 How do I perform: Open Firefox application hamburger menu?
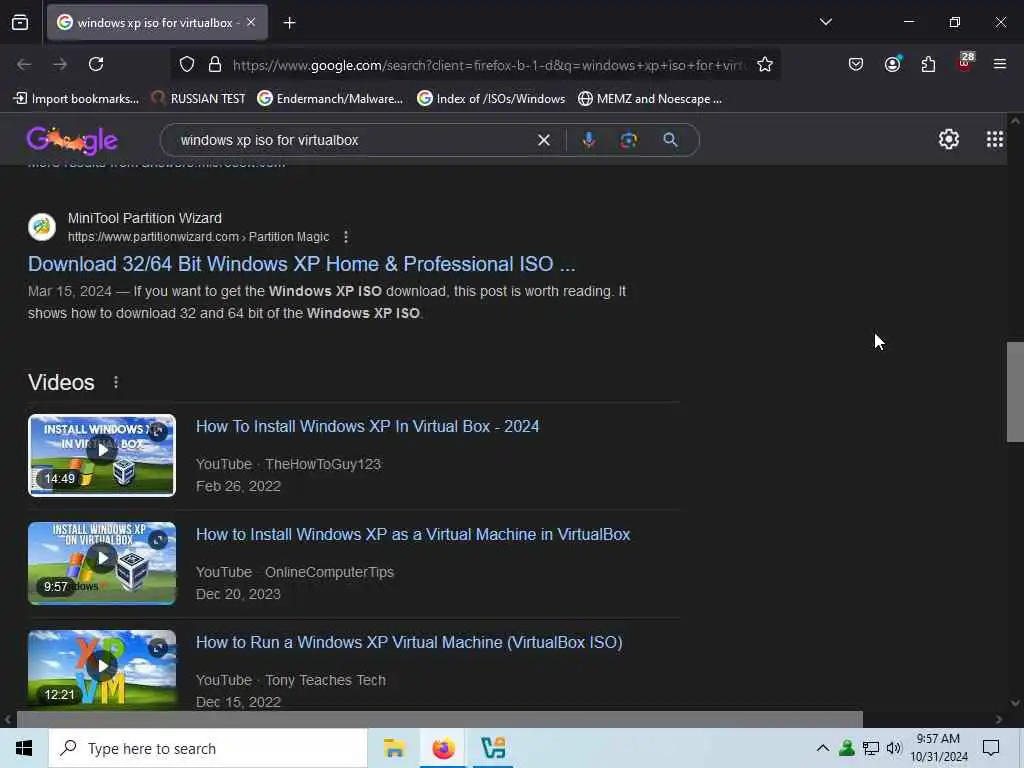pos(1000,64)
